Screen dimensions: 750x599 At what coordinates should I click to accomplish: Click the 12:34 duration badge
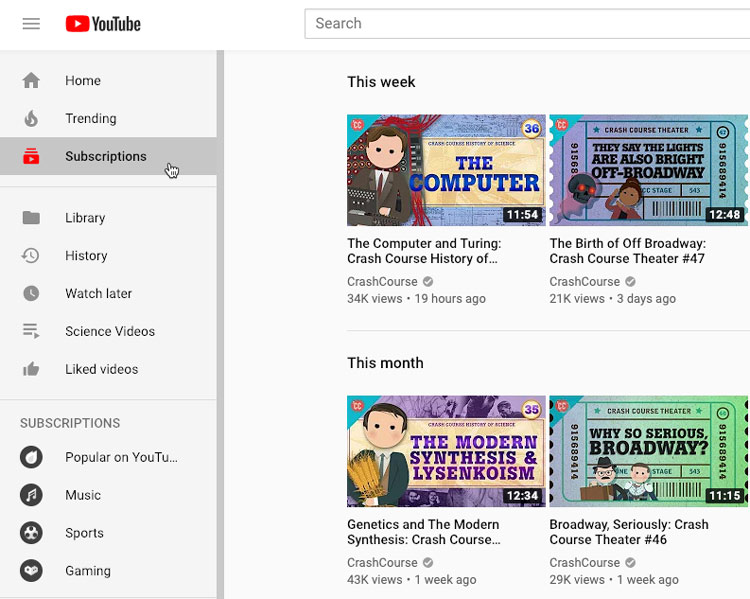point(522,496)
